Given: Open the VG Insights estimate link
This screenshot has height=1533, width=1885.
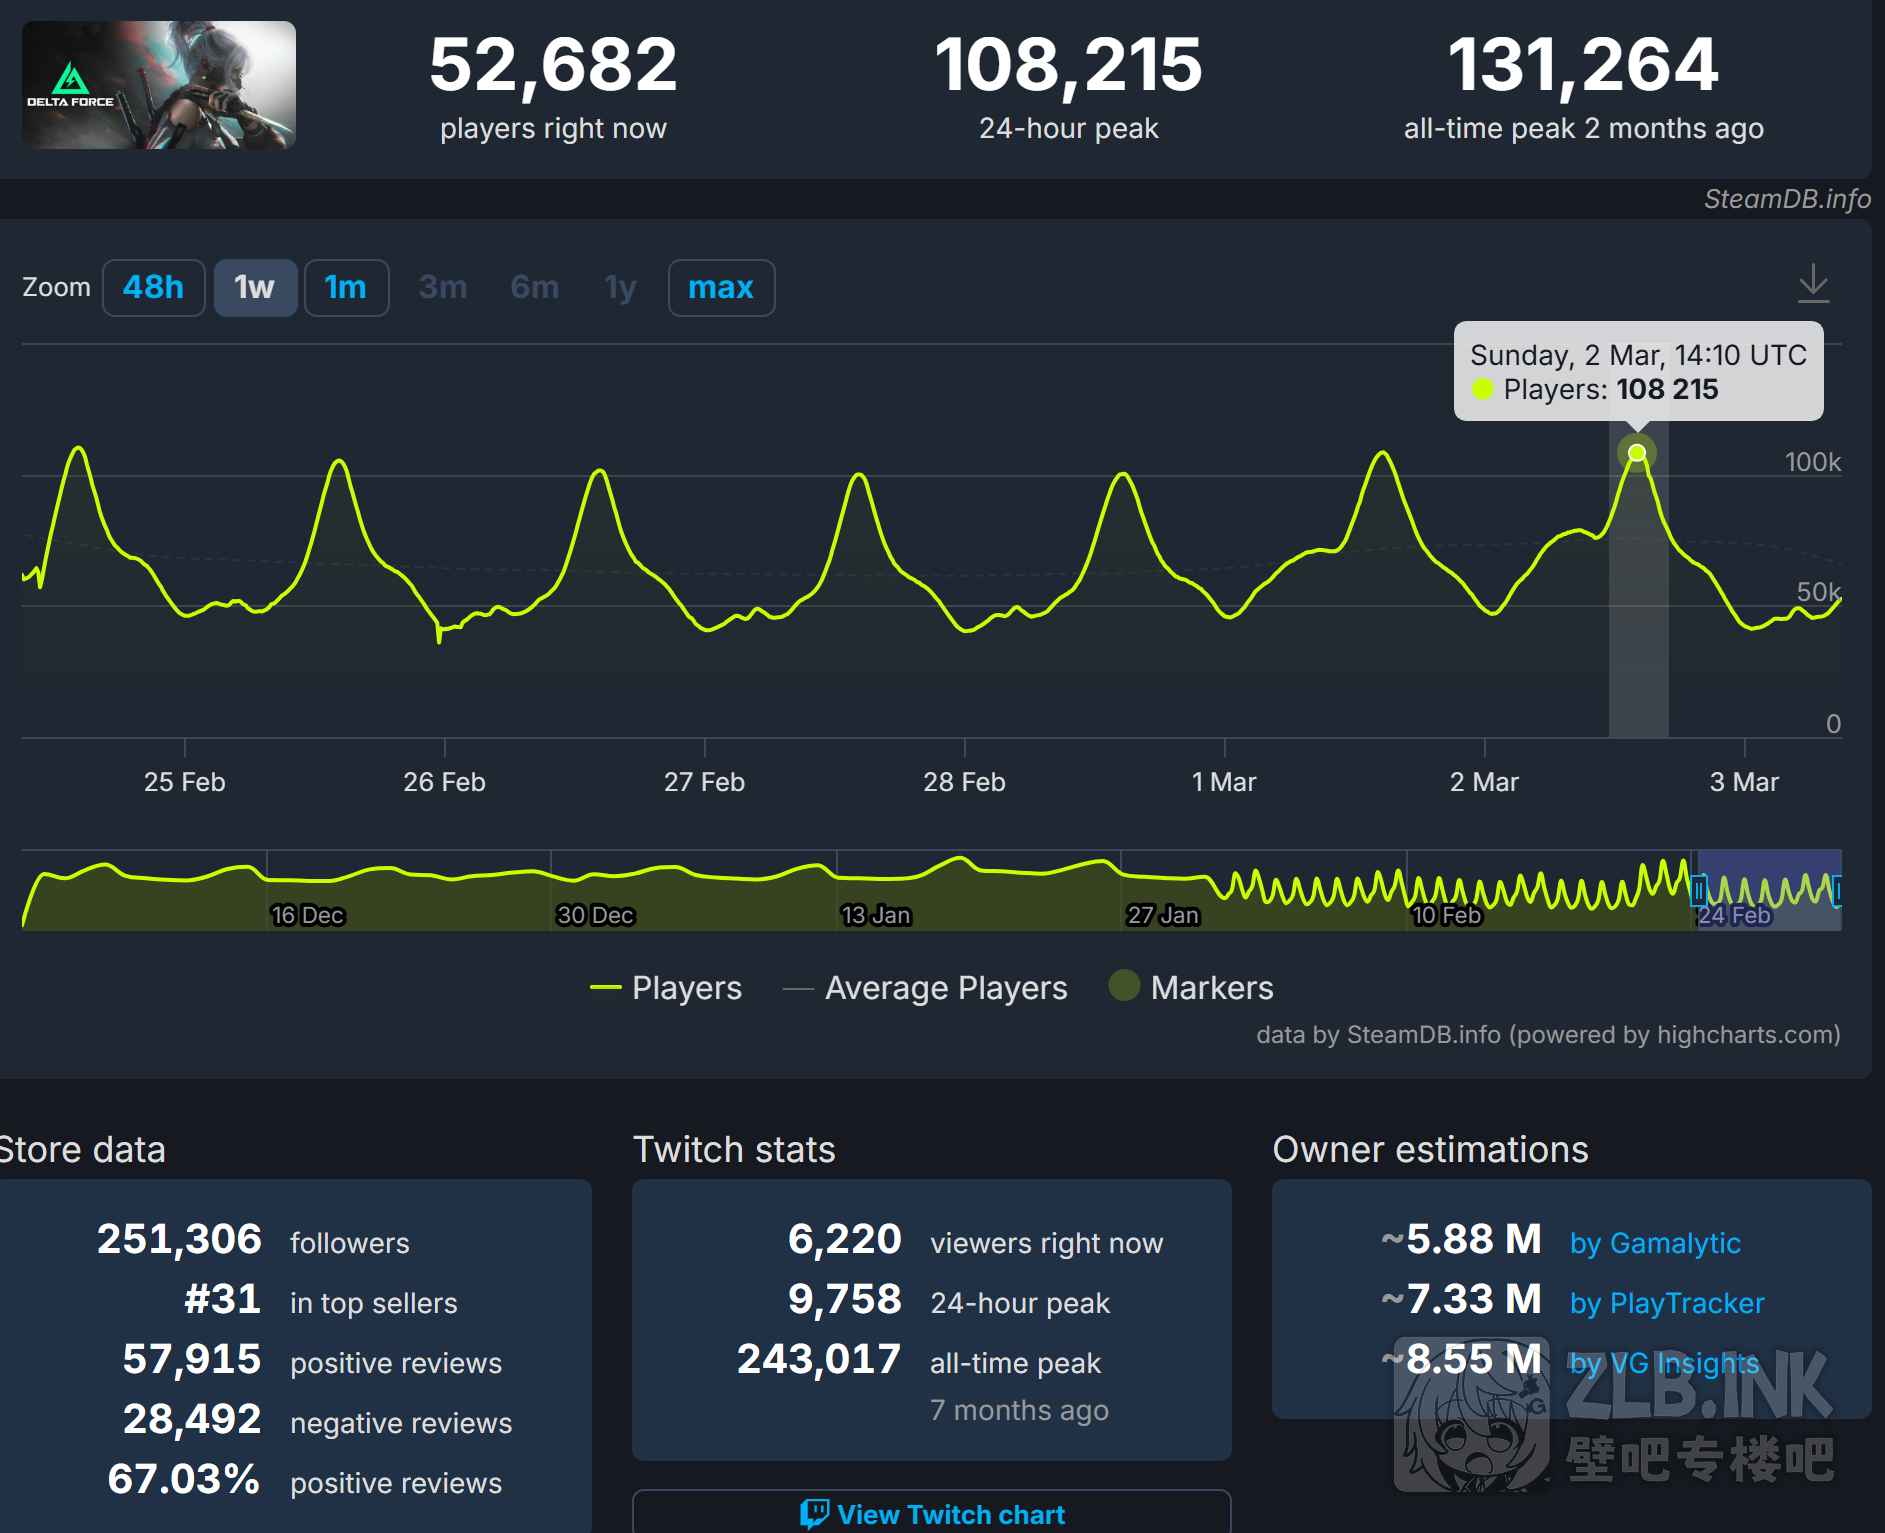Looking at the screenshot, I should click(1664, 1363).
